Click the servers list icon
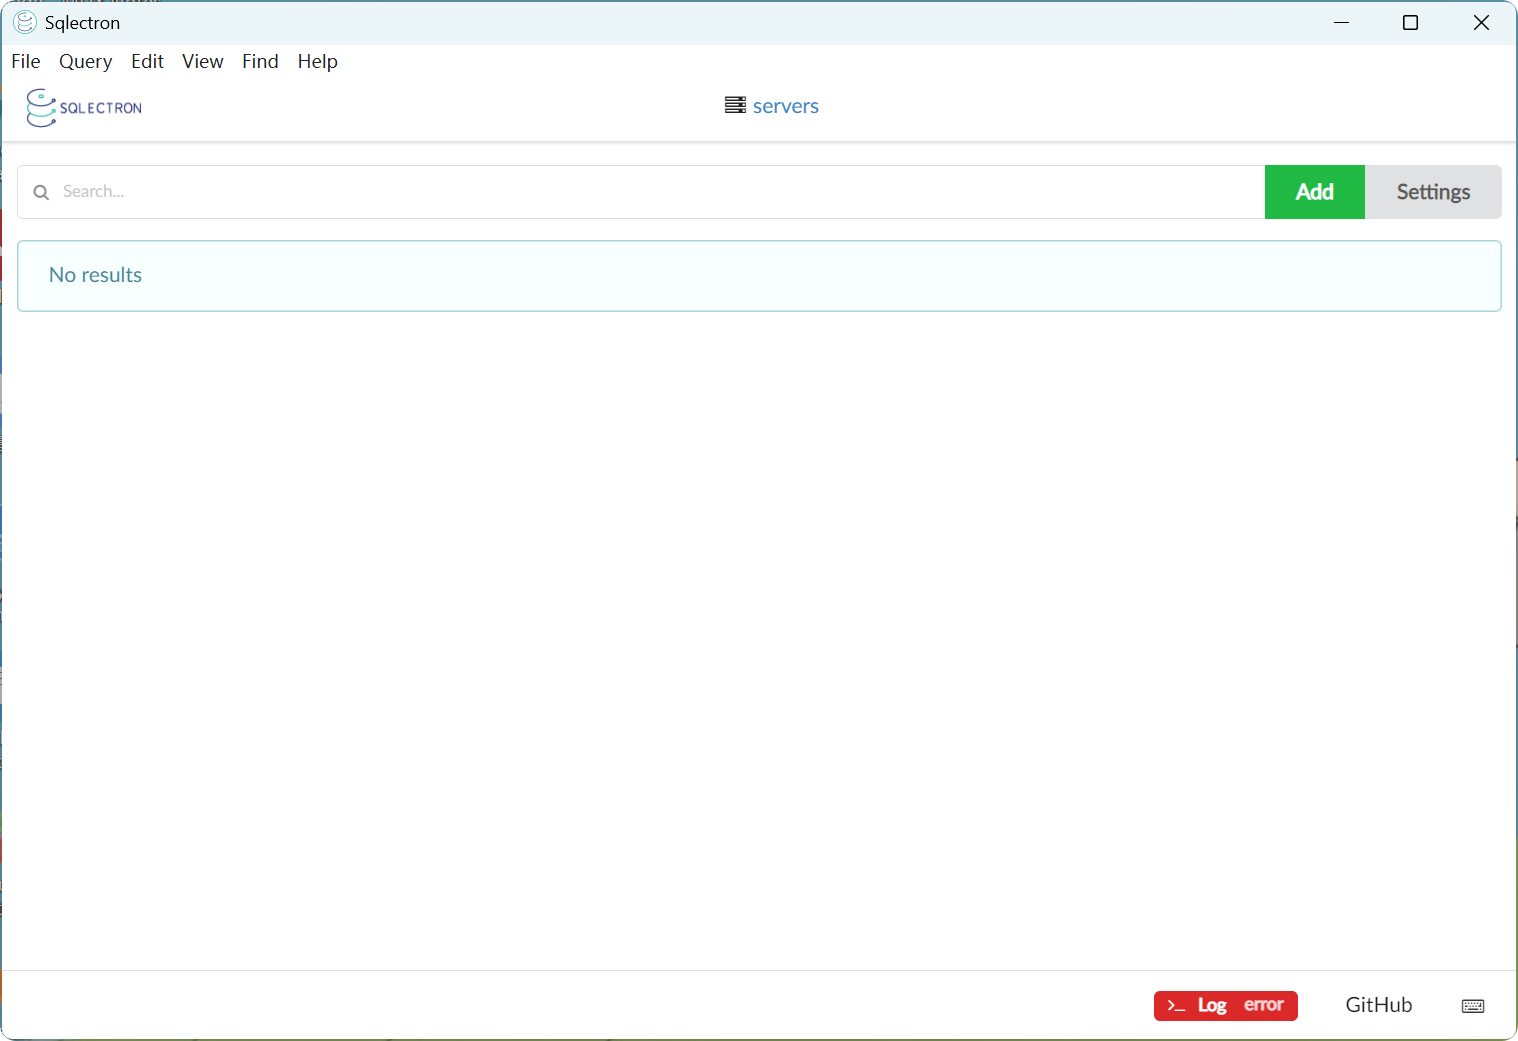The width and height of the screenshot is (1518, 1041). (x=735, y=105)
